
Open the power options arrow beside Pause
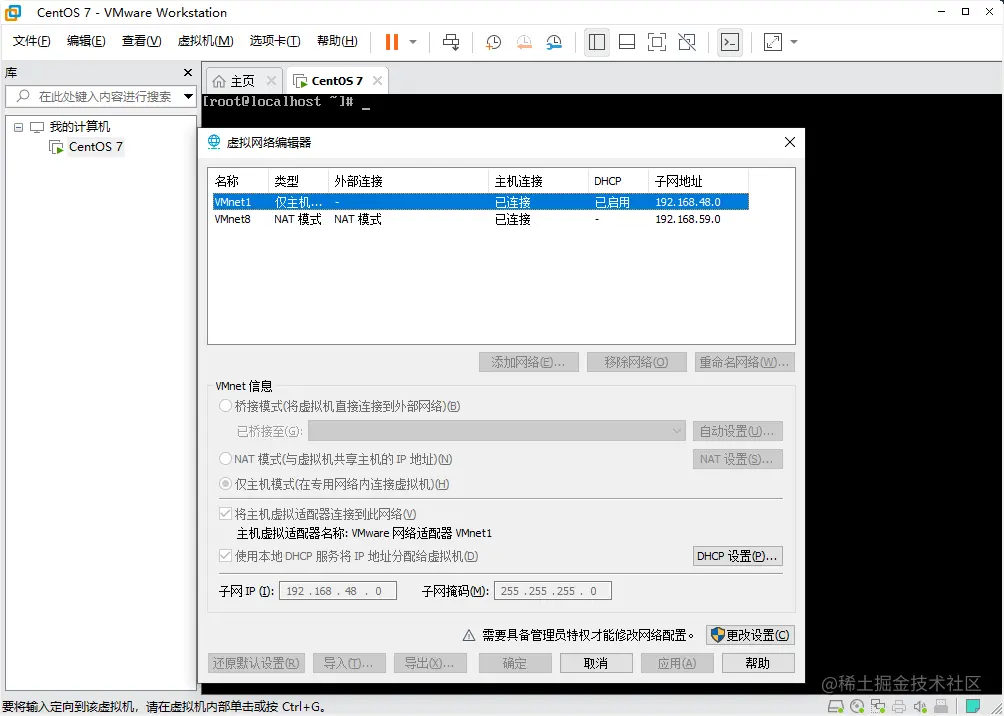click(x=413, y=42)
